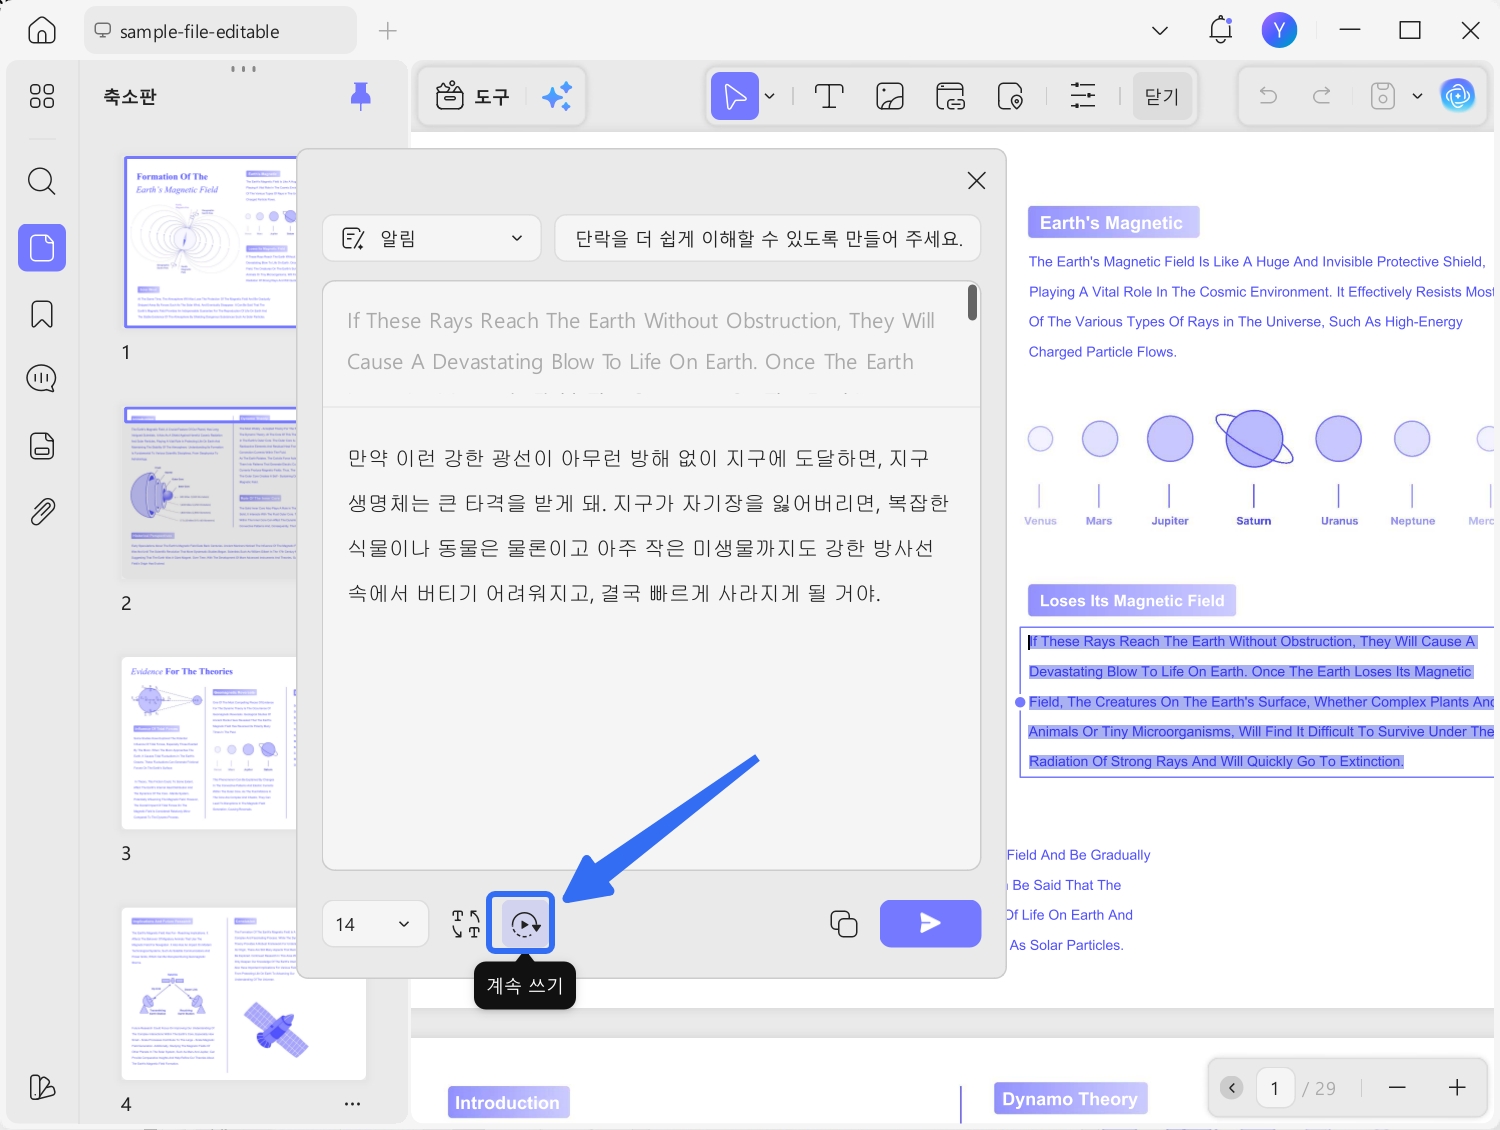The image size is (1500, 1130).
Task: Go to the home screen icon
Action: (x=42, y=31)
